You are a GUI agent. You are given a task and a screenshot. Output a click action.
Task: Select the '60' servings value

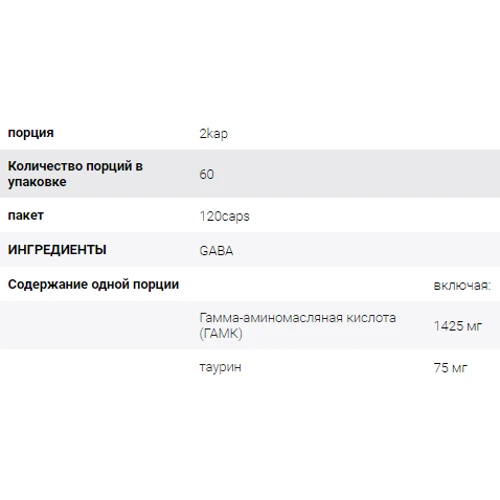tap(207, 174)
